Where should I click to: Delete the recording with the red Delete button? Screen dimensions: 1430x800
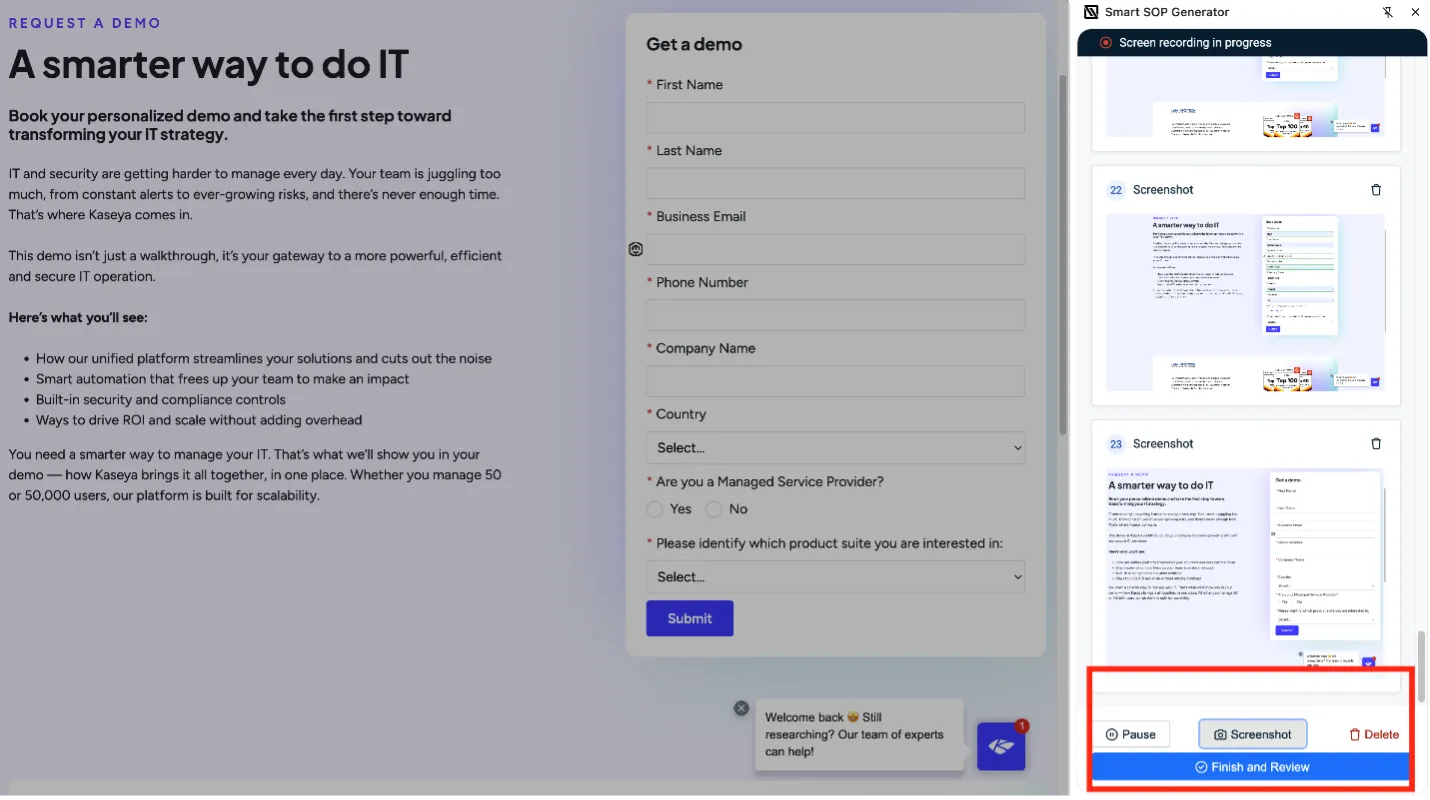point(1374,734)
